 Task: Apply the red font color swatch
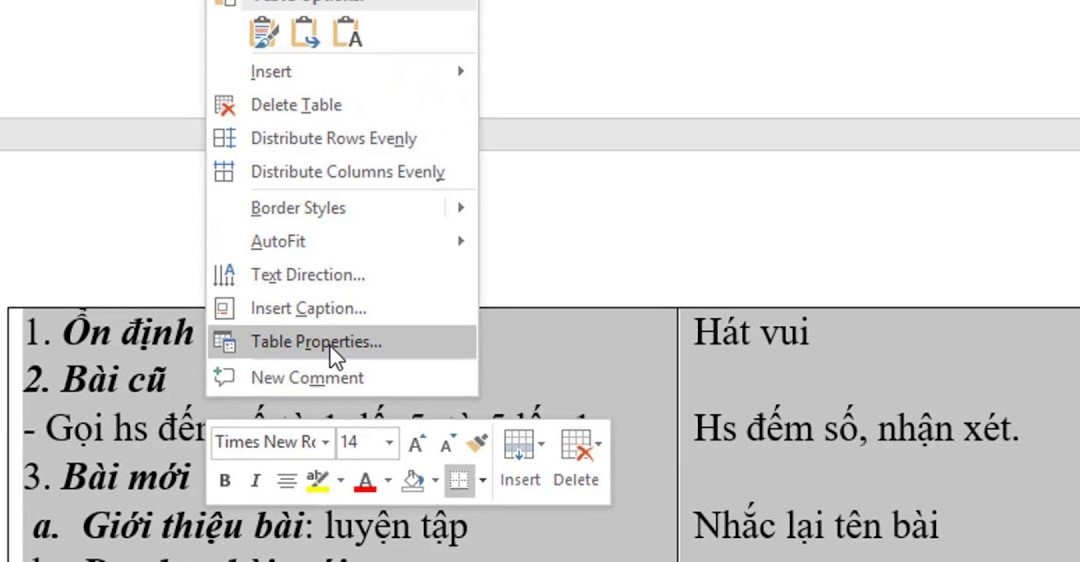(365, 482)
